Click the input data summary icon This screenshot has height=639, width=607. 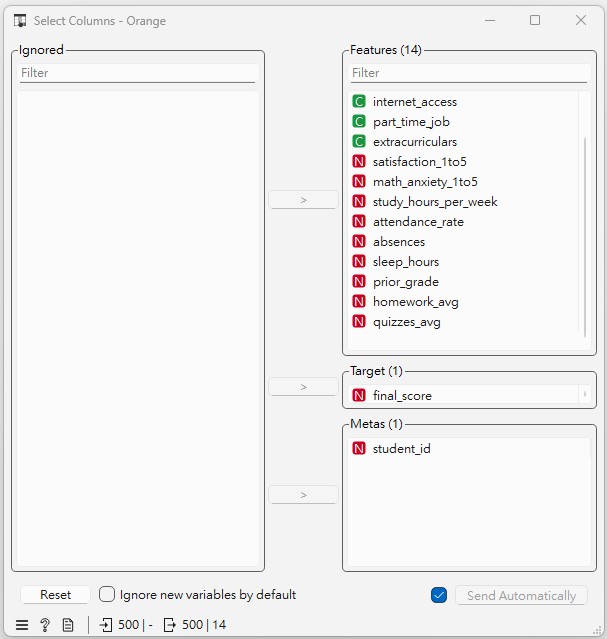107,625
